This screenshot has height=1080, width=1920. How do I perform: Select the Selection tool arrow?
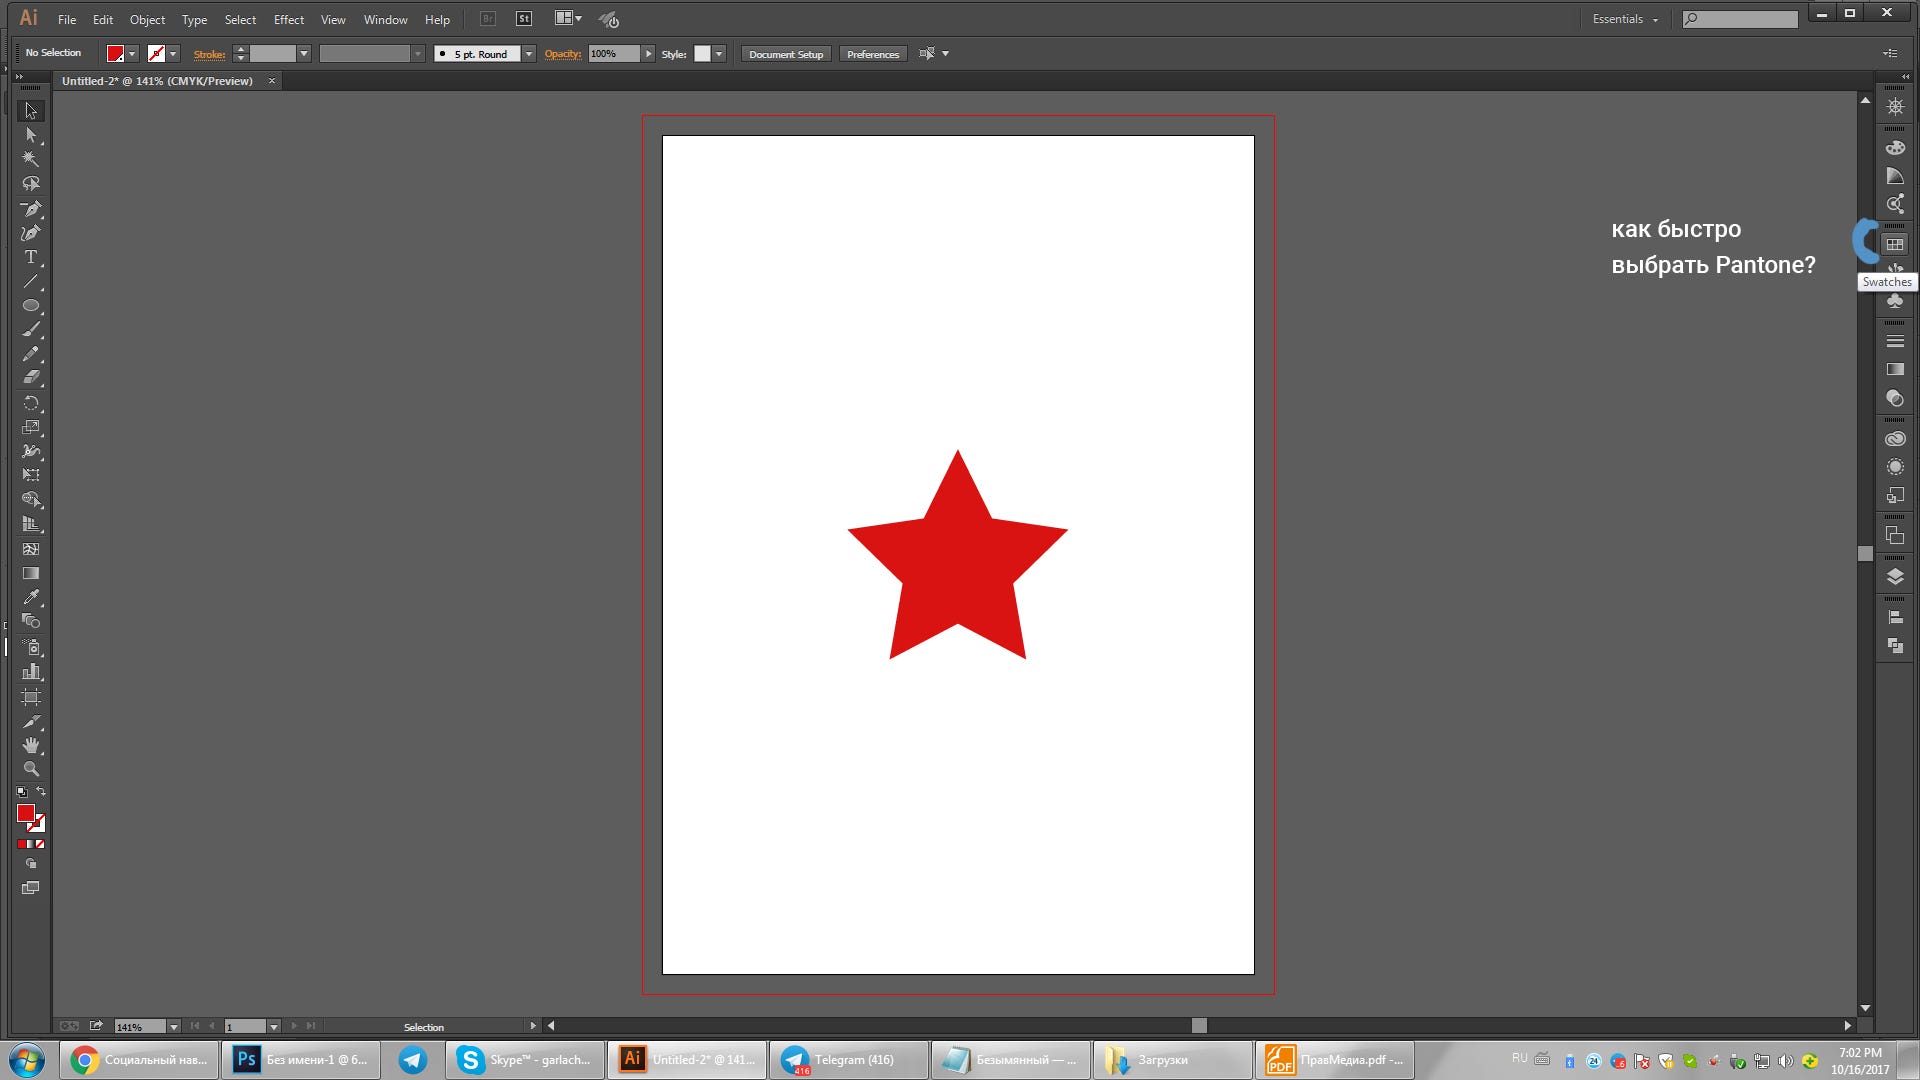pos(31,111)
